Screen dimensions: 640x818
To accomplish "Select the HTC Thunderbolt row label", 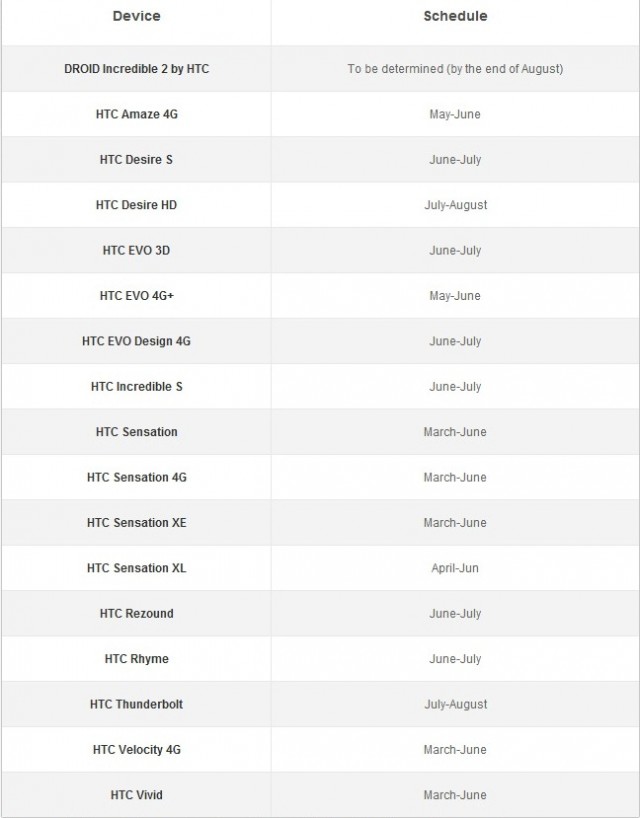I will (137, 704).
